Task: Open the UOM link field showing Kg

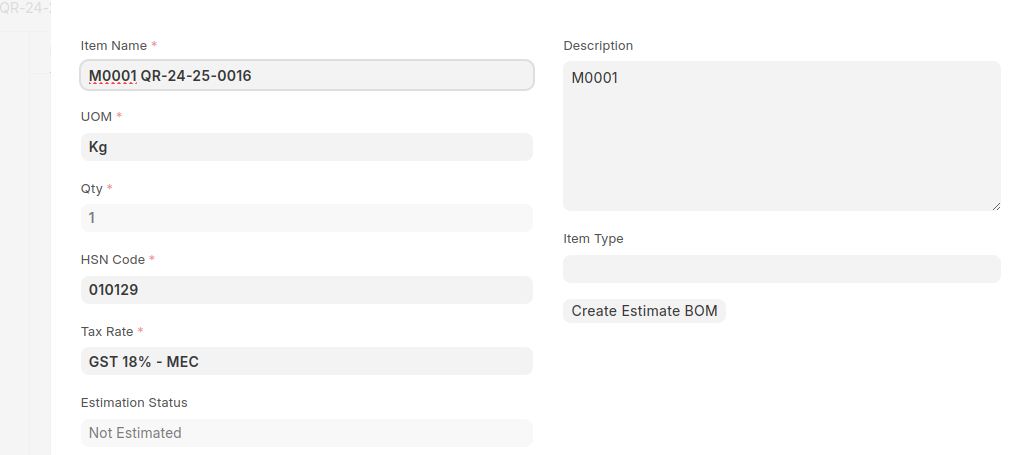Action: tap(306, 147)
